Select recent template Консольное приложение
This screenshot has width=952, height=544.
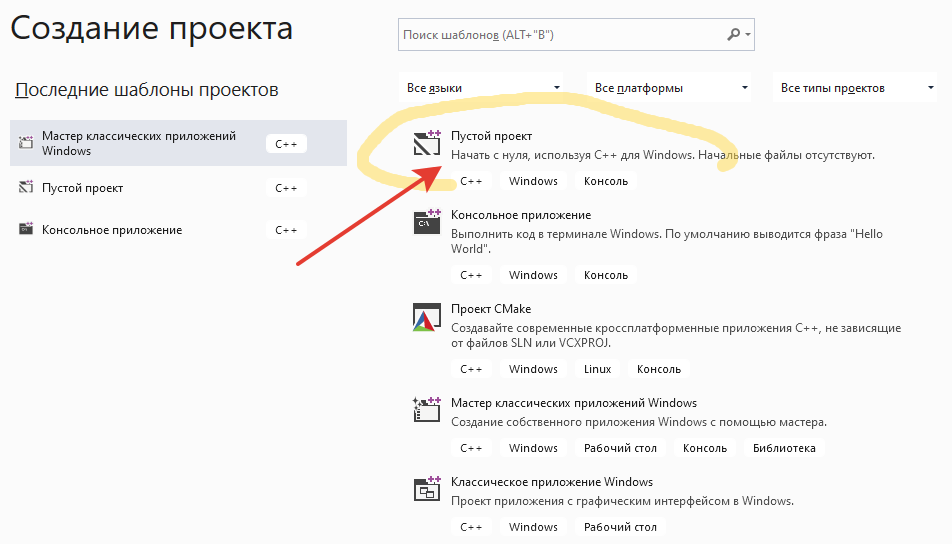pos(178,230)
